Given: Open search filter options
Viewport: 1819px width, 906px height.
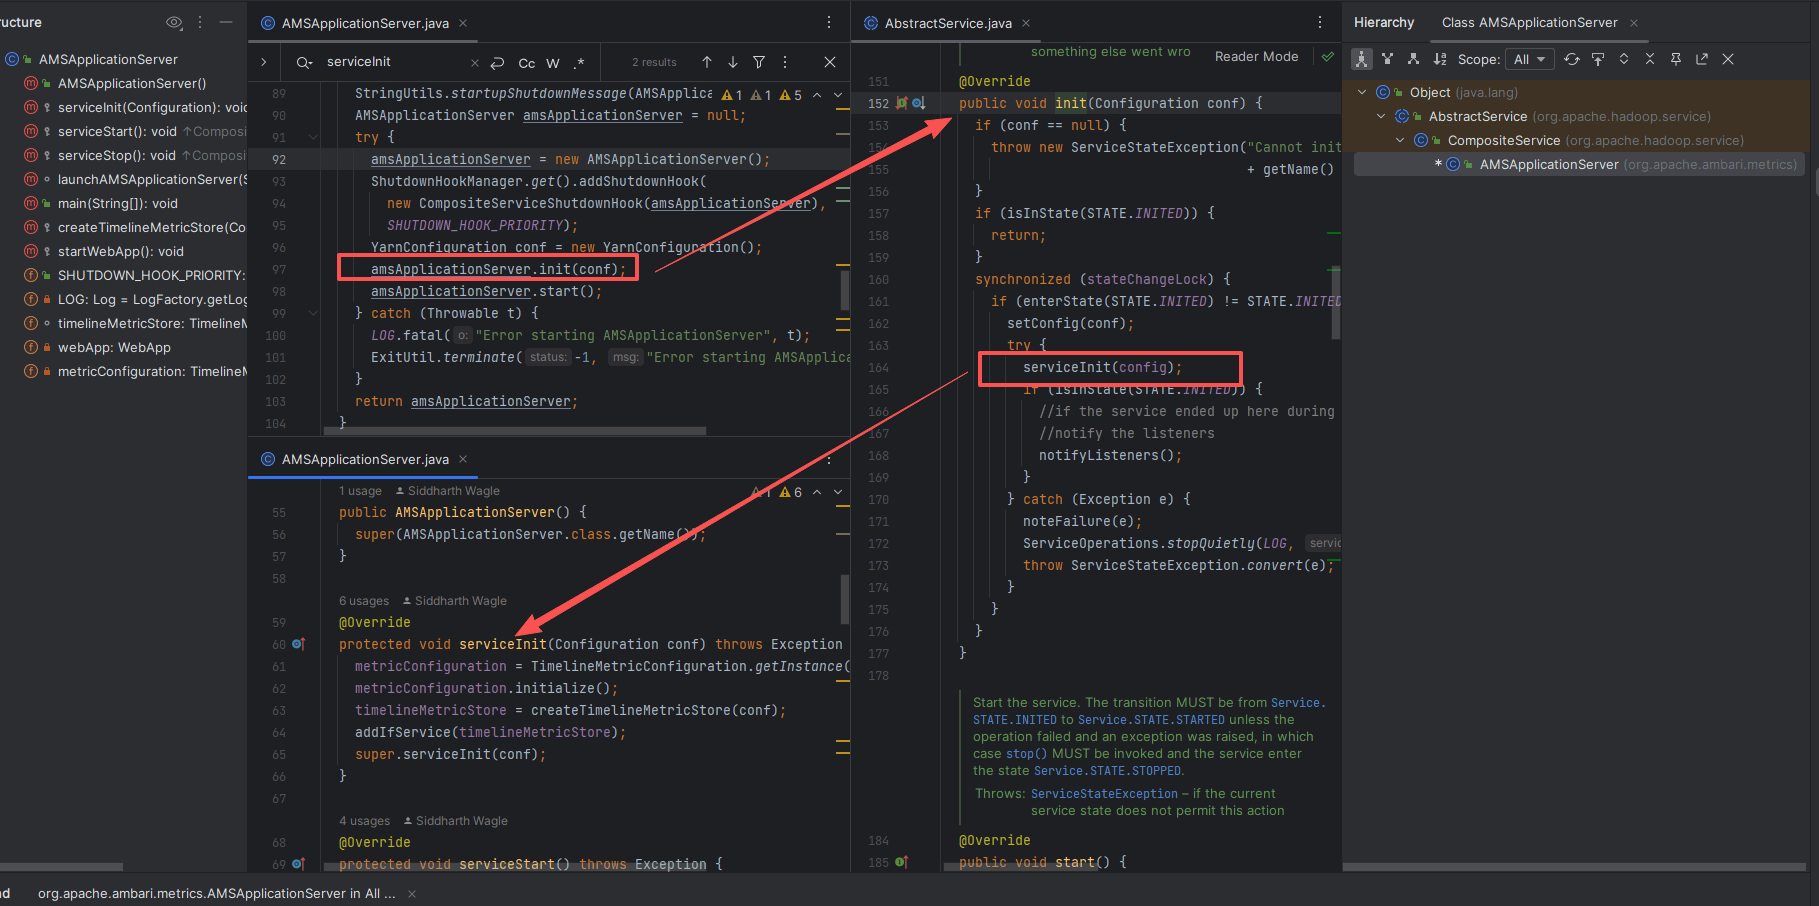Looking at the screenshot, I should click(759, 62).
